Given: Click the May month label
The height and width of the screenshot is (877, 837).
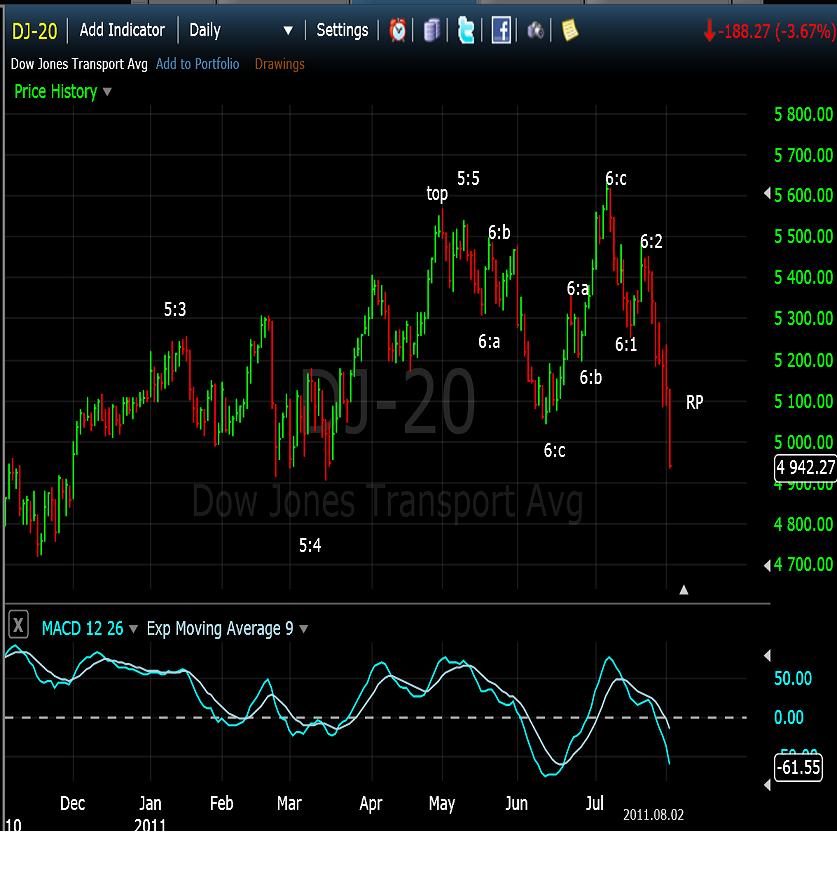Looking at the screenshot, I should [x=442, y=804].
